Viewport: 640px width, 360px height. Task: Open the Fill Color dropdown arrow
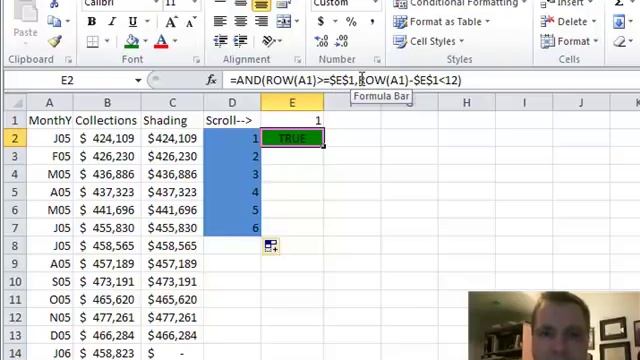point(145,41)
